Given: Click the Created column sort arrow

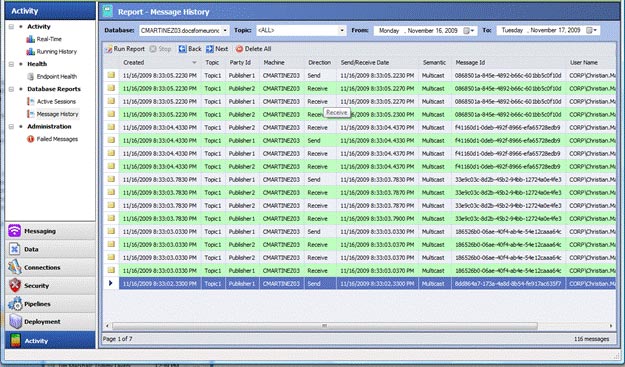Looking at the screenshot, I should tap(194, 63).
